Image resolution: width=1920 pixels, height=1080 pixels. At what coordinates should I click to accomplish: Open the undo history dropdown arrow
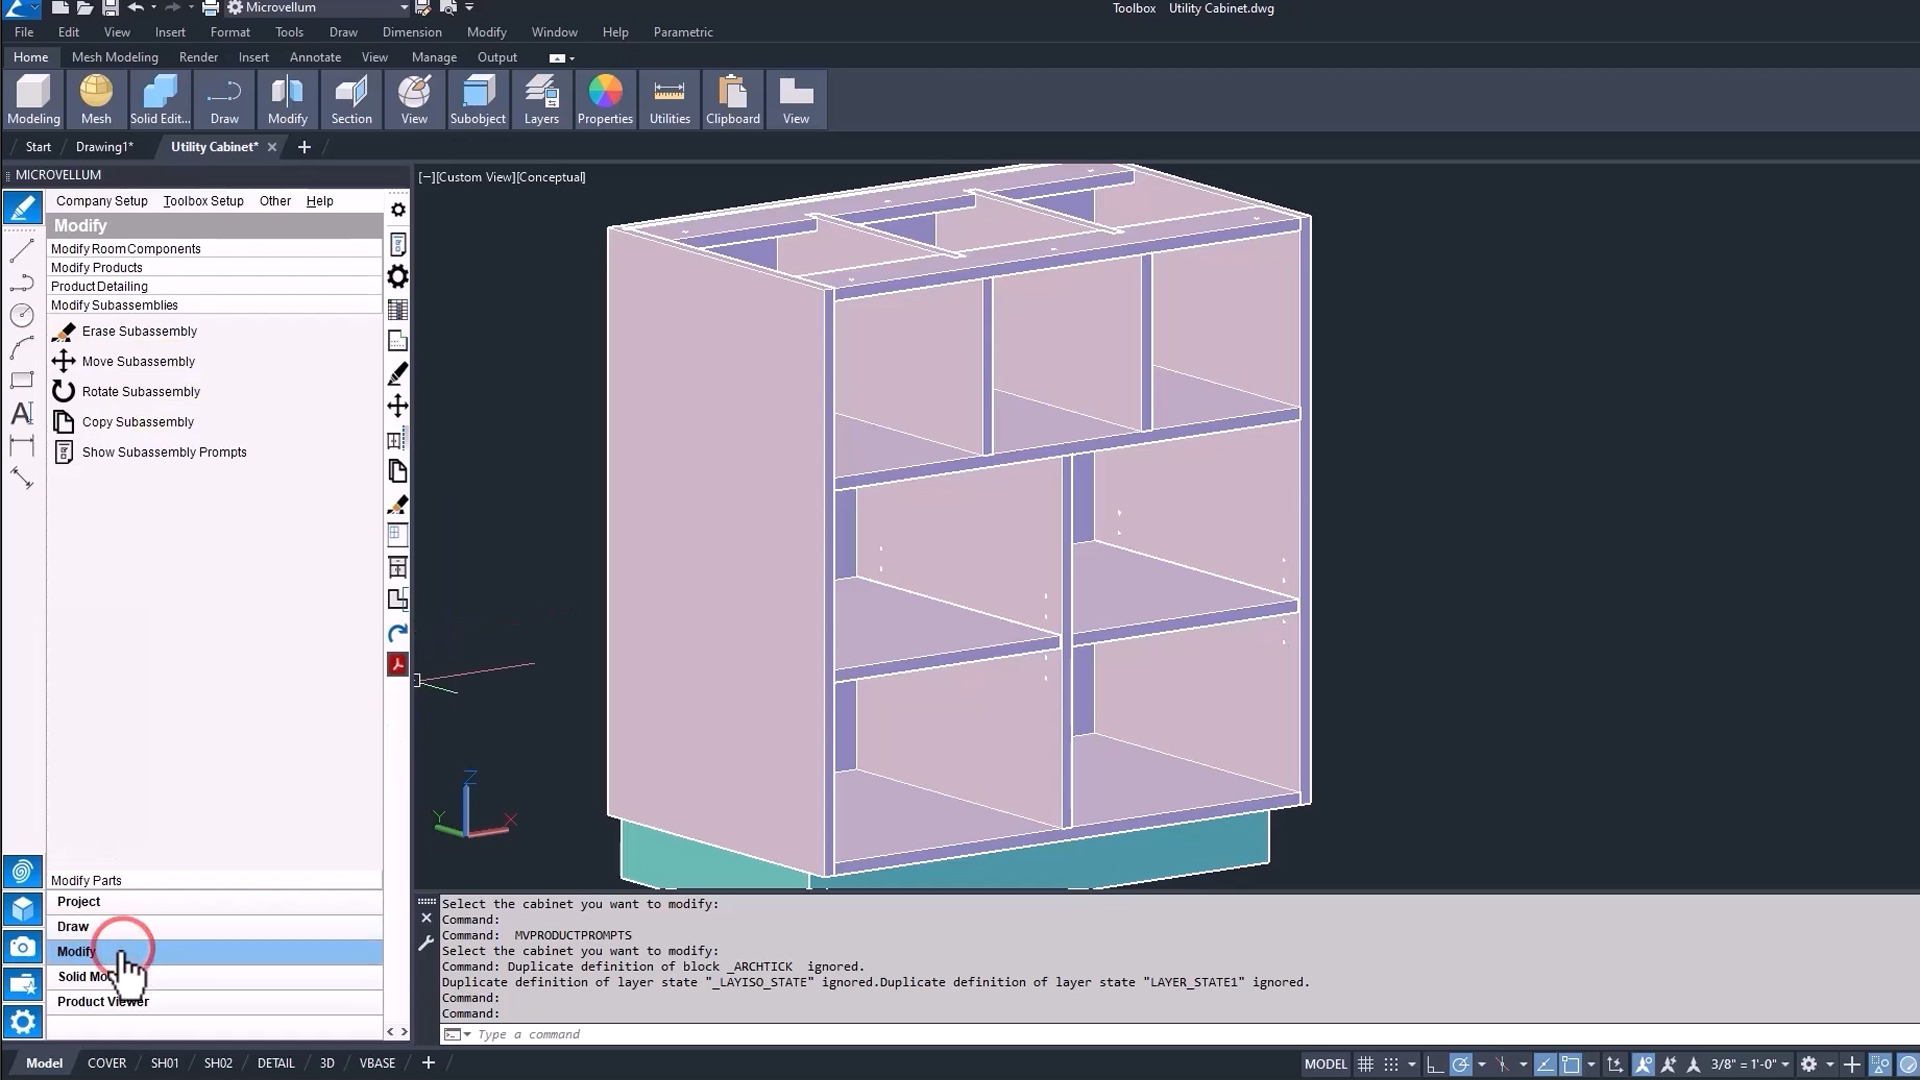[153, 8]
